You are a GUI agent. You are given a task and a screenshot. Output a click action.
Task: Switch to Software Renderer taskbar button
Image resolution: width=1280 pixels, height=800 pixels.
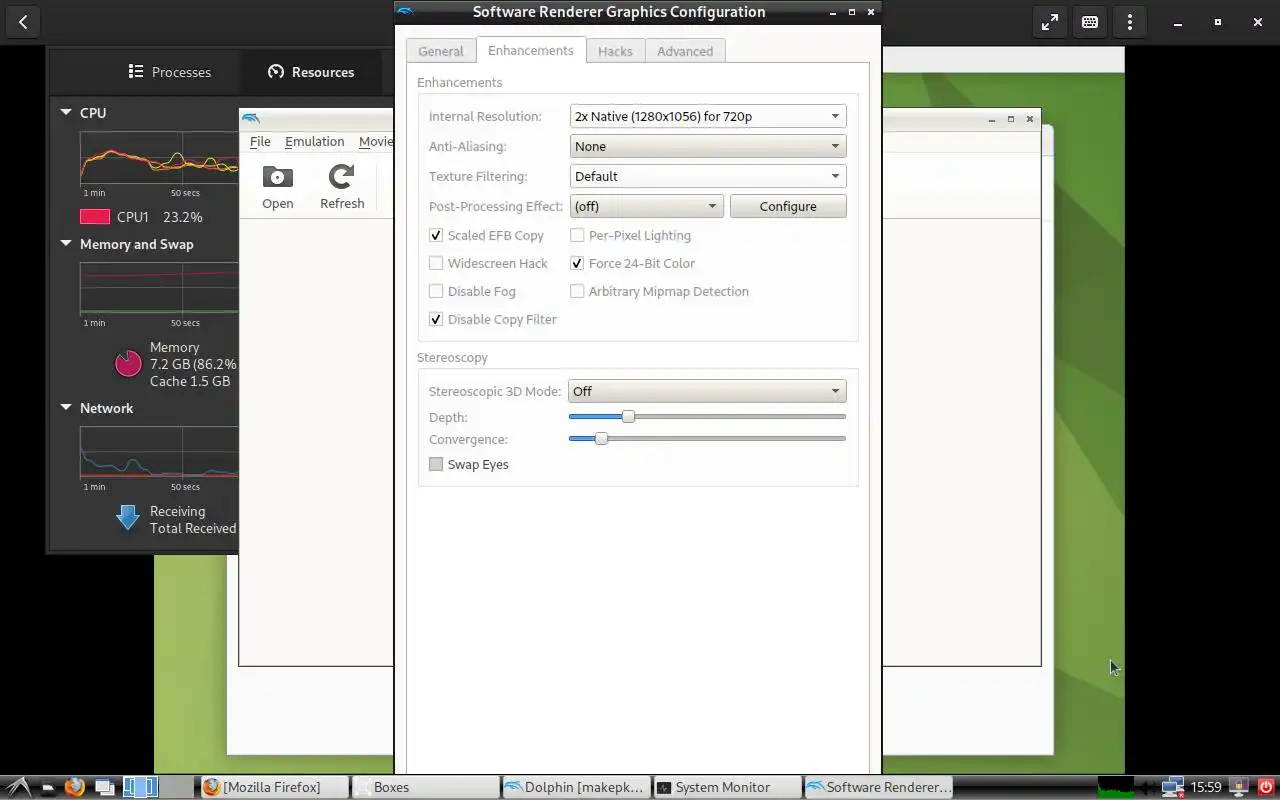[878, 787]
